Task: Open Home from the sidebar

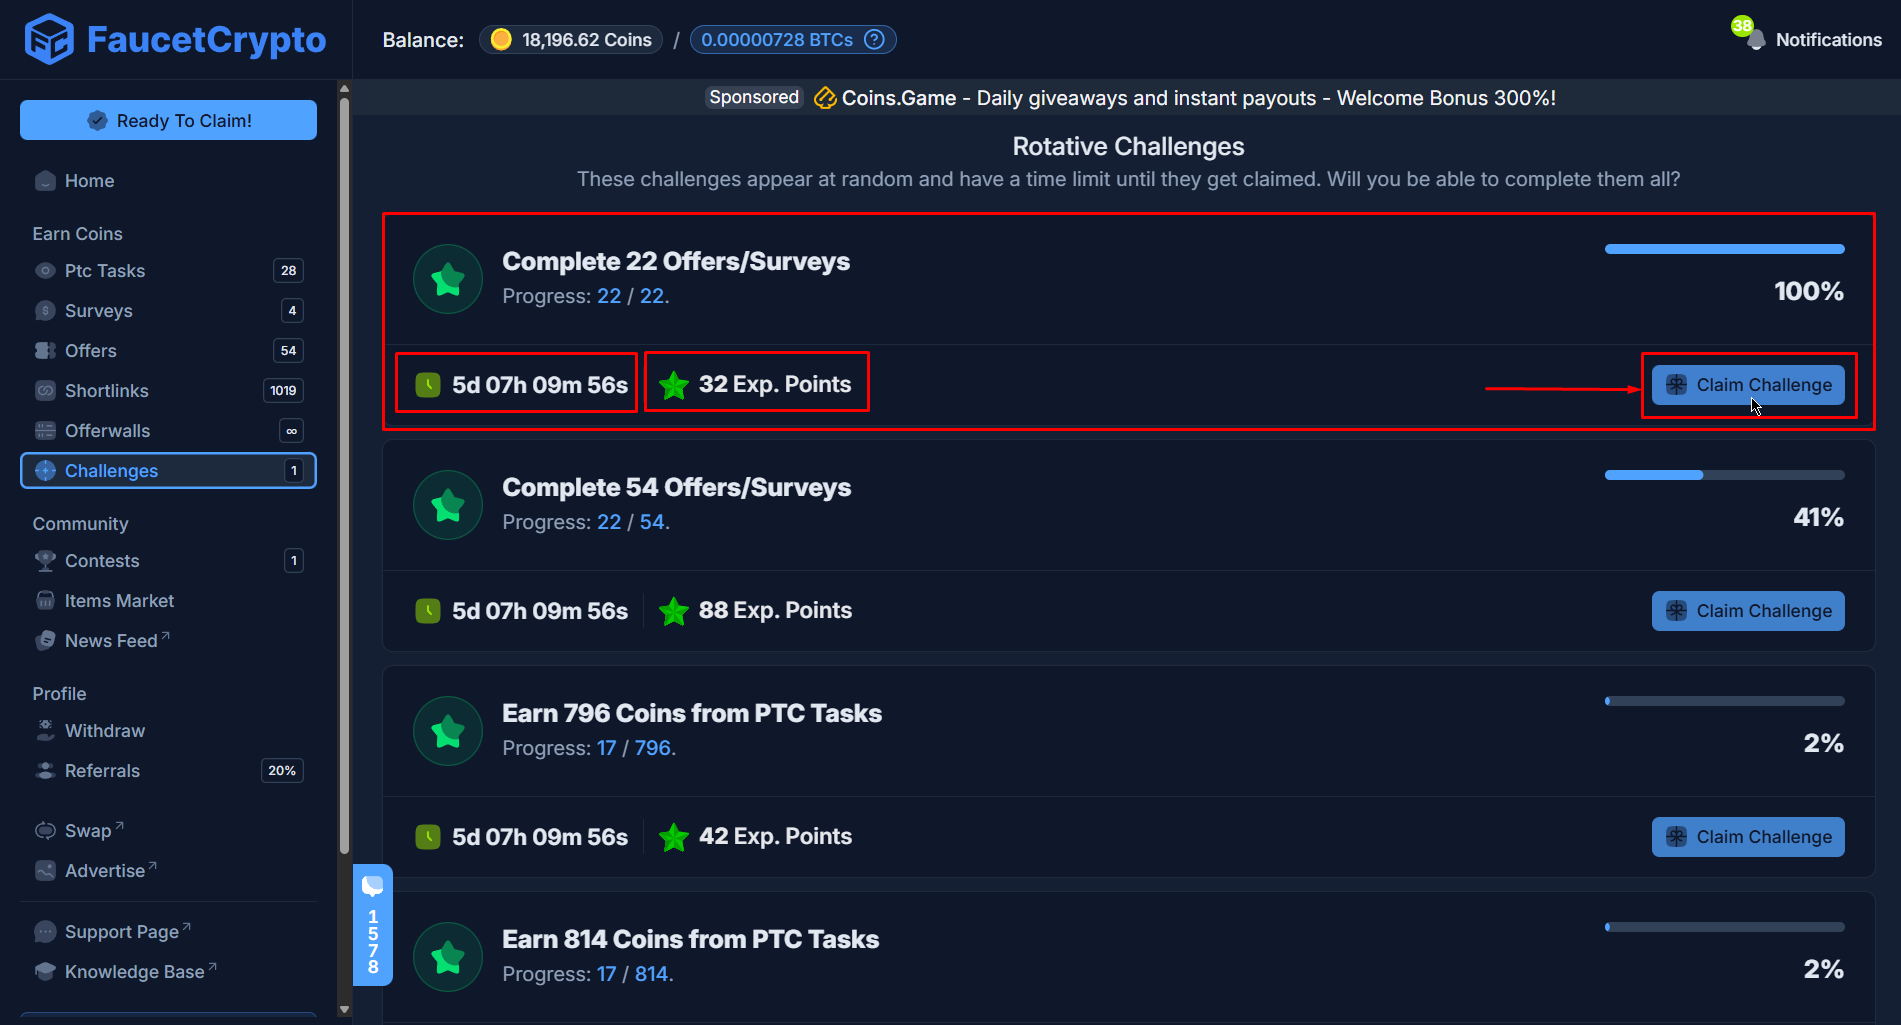Action: [x=45, y=181]
